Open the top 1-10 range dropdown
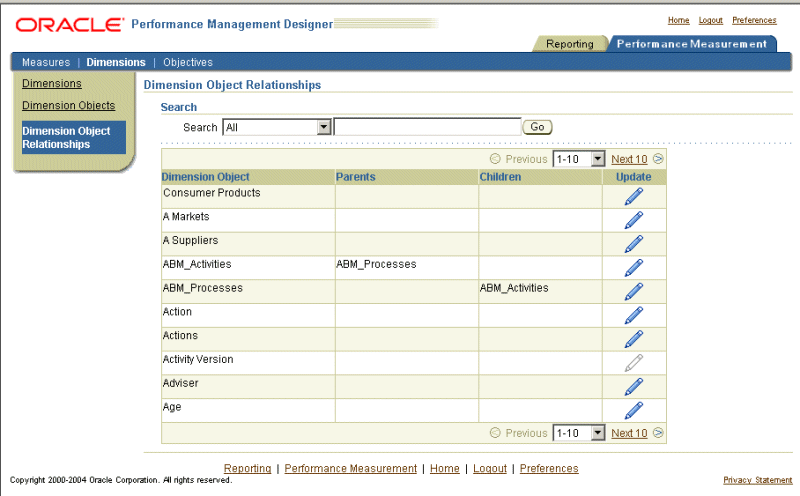Viewport: 800px width, 496px height. tap(579, 159)
